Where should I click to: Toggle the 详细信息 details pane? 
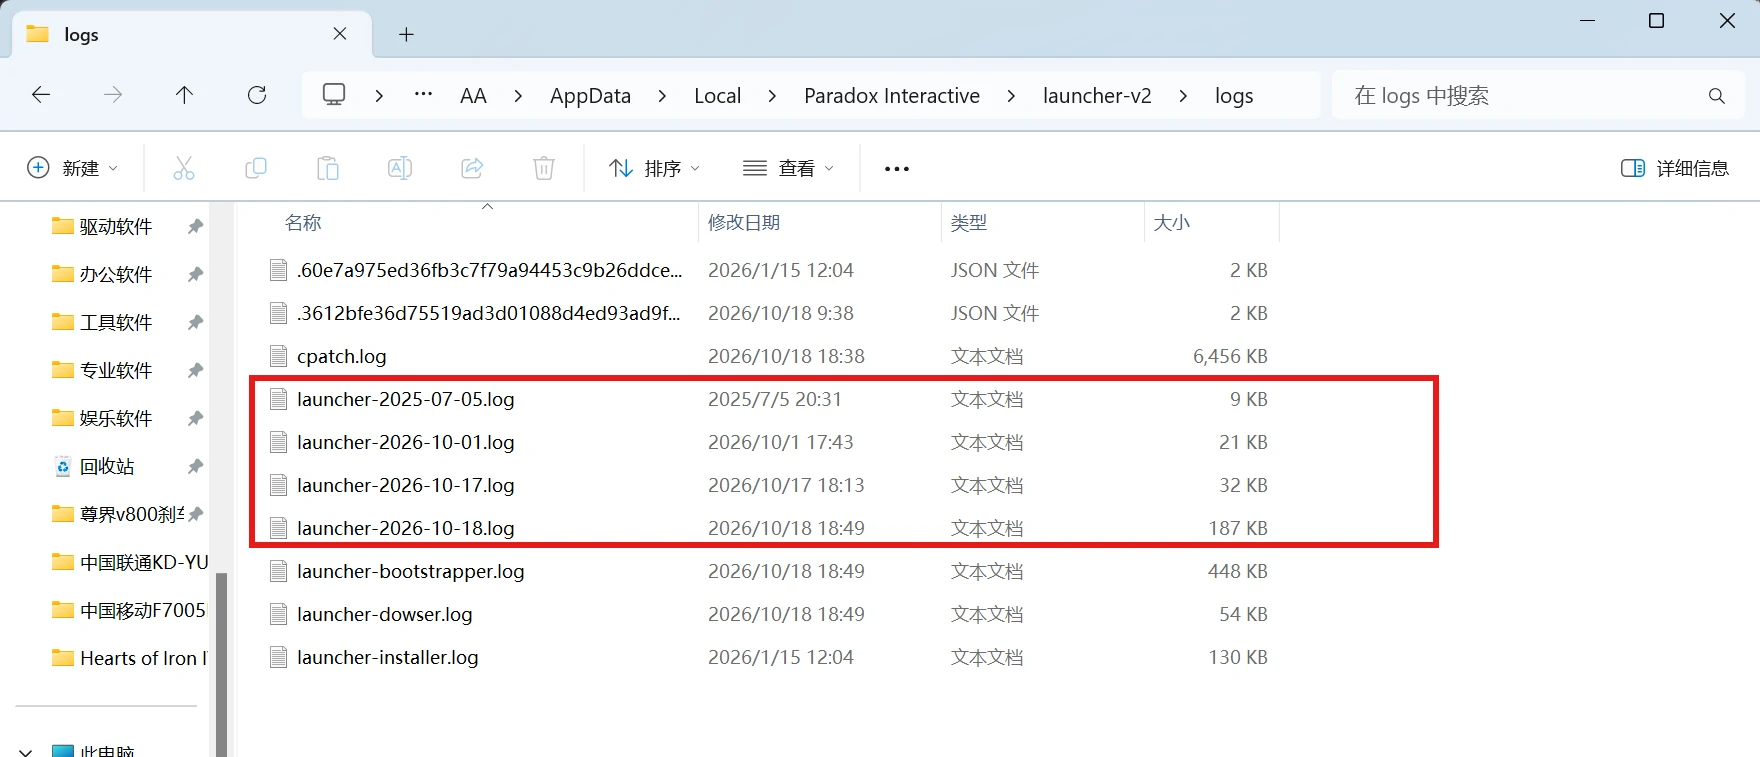point(1675,168)
